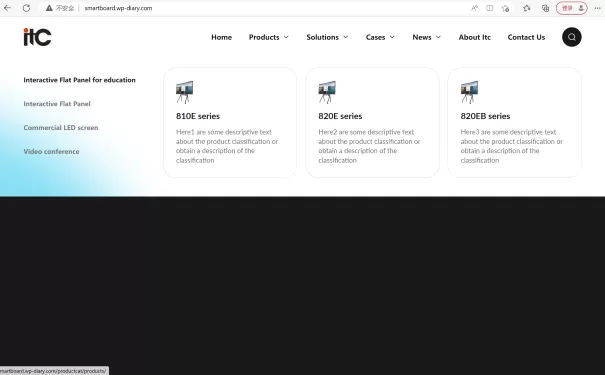Image resolution: width=605 pixels, height=375 pixels.
Task: Open the read aloud icon
Action: (x=474, y=8)
